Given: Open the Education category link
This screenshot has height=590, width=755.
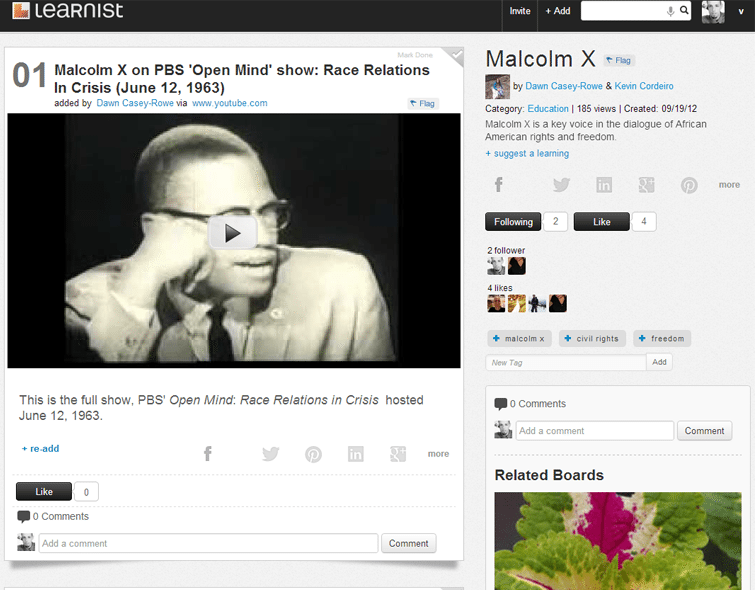Looking at the screenshot, I should click(x=548, y=108).
